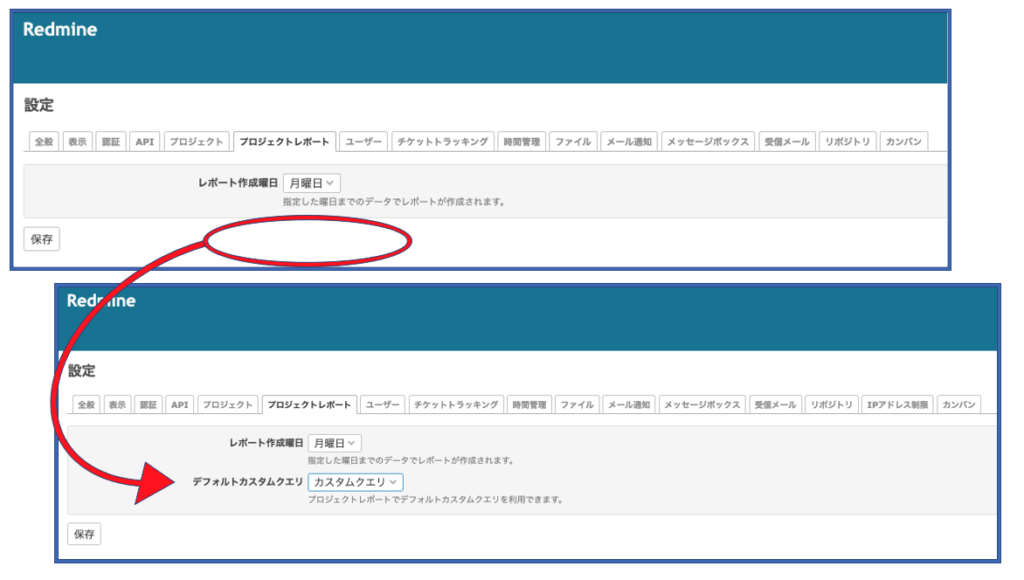Viewport: 1024px width, 580px height.
Task: Click 保存 button in lower window
Action: (84, 534)
